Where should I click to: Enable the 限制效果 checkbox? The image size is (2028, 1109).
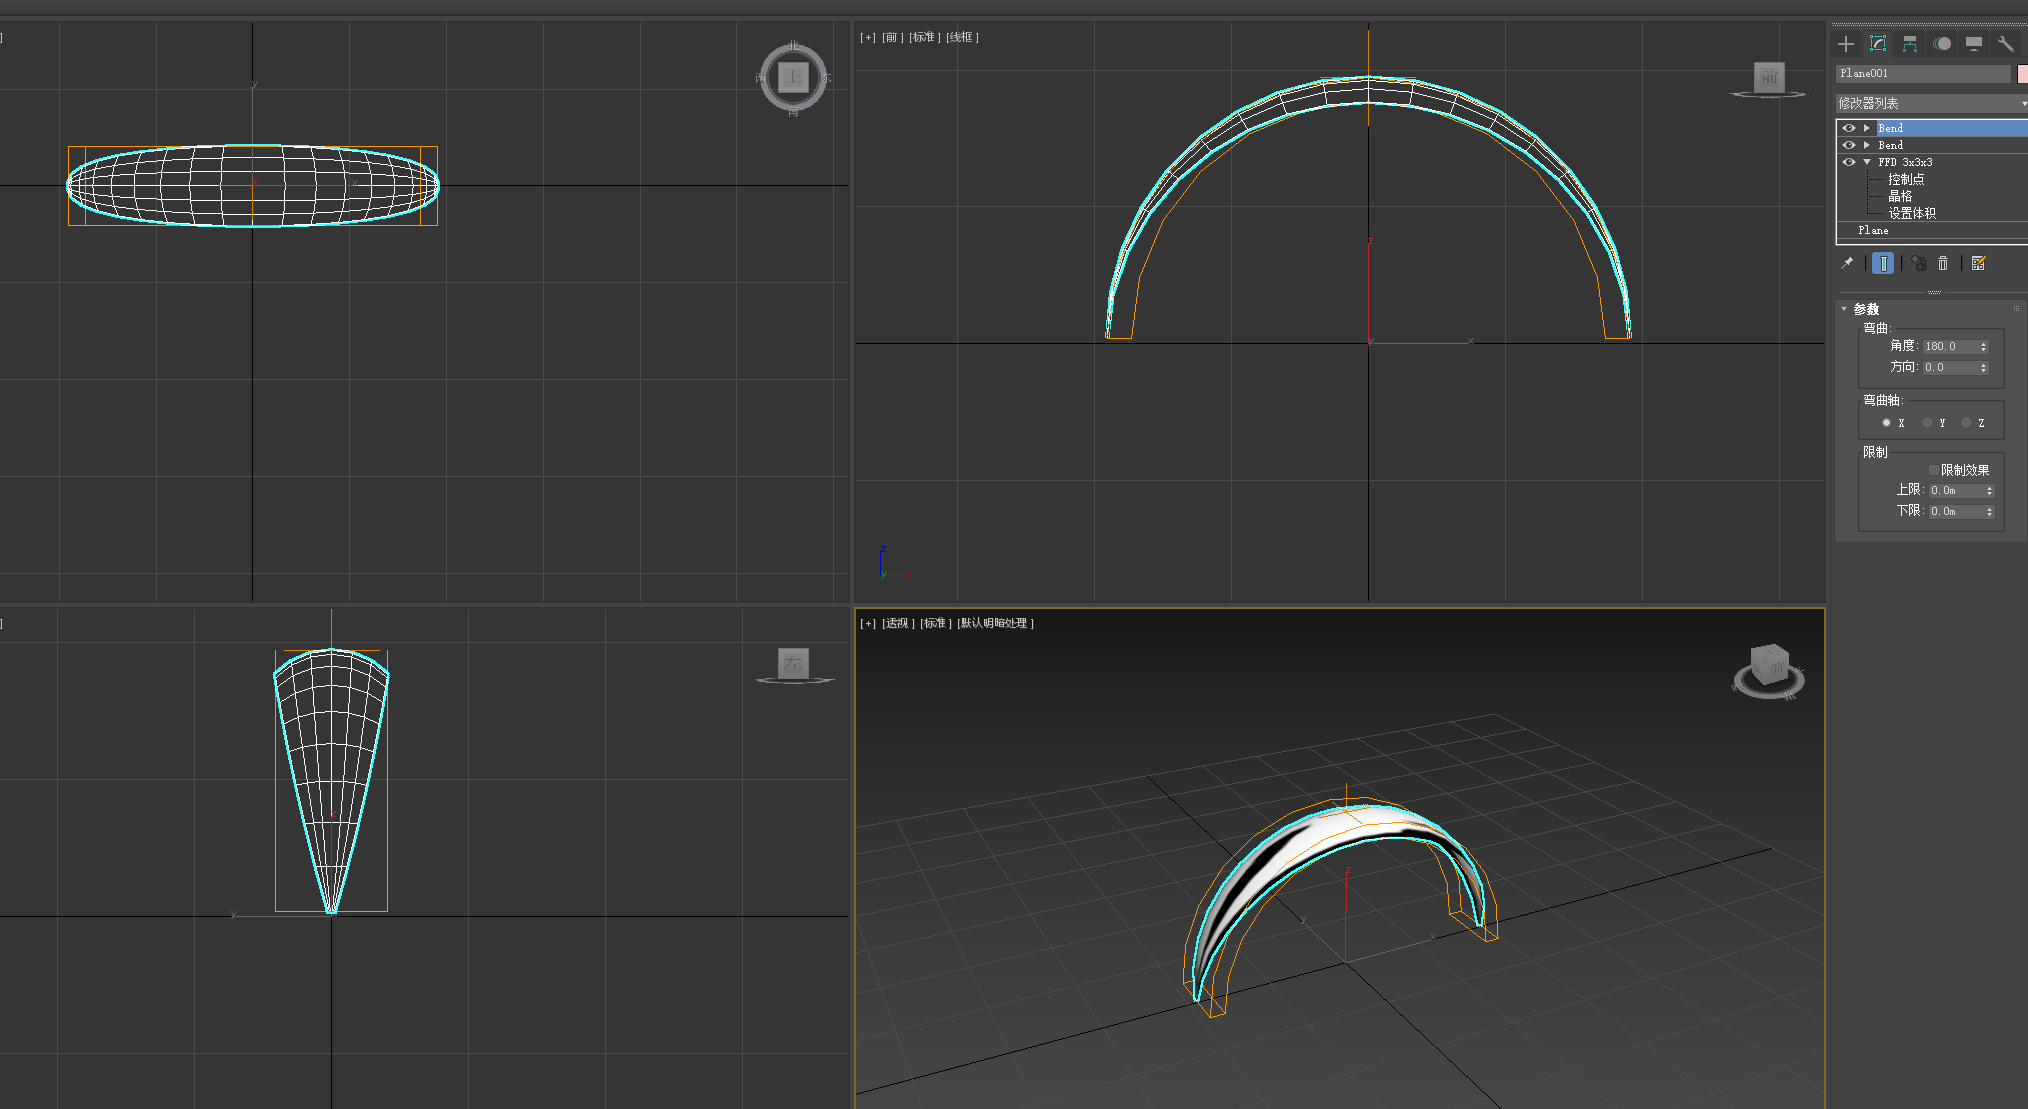tap(1934, 470)
